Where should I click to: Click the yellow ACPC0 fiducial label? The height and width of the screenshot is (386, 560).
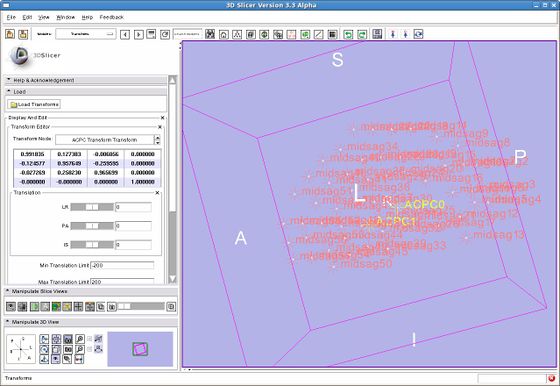pyautogui.click(x=425, y=205)
